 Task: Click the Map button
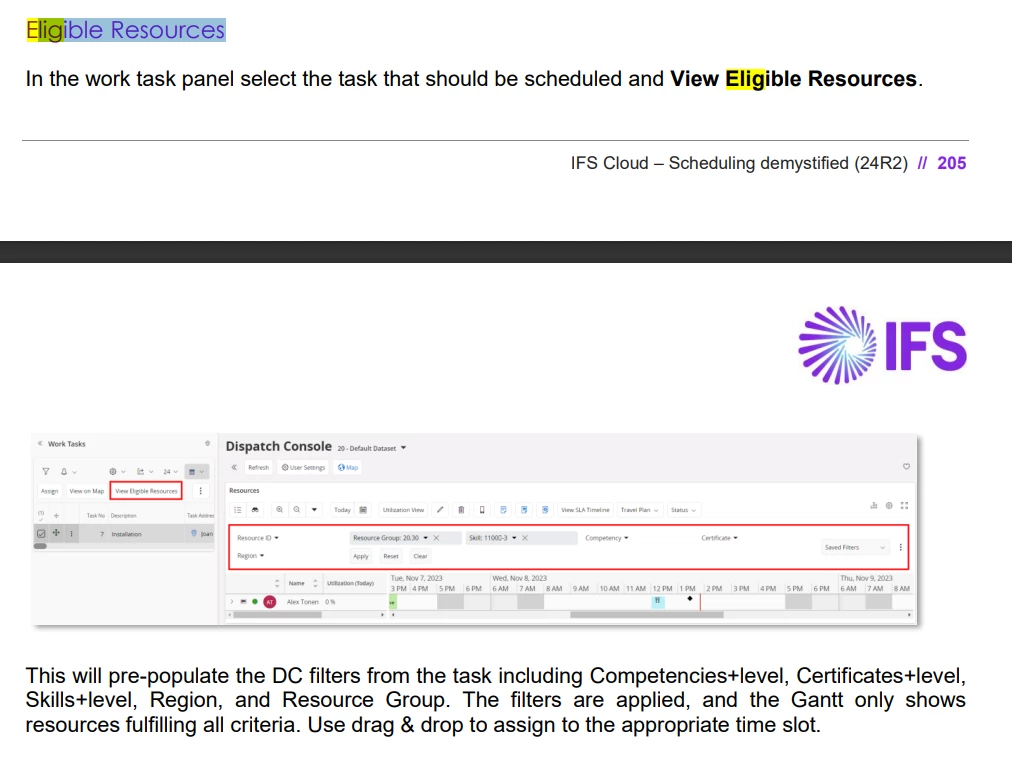[x=348, y=467]
